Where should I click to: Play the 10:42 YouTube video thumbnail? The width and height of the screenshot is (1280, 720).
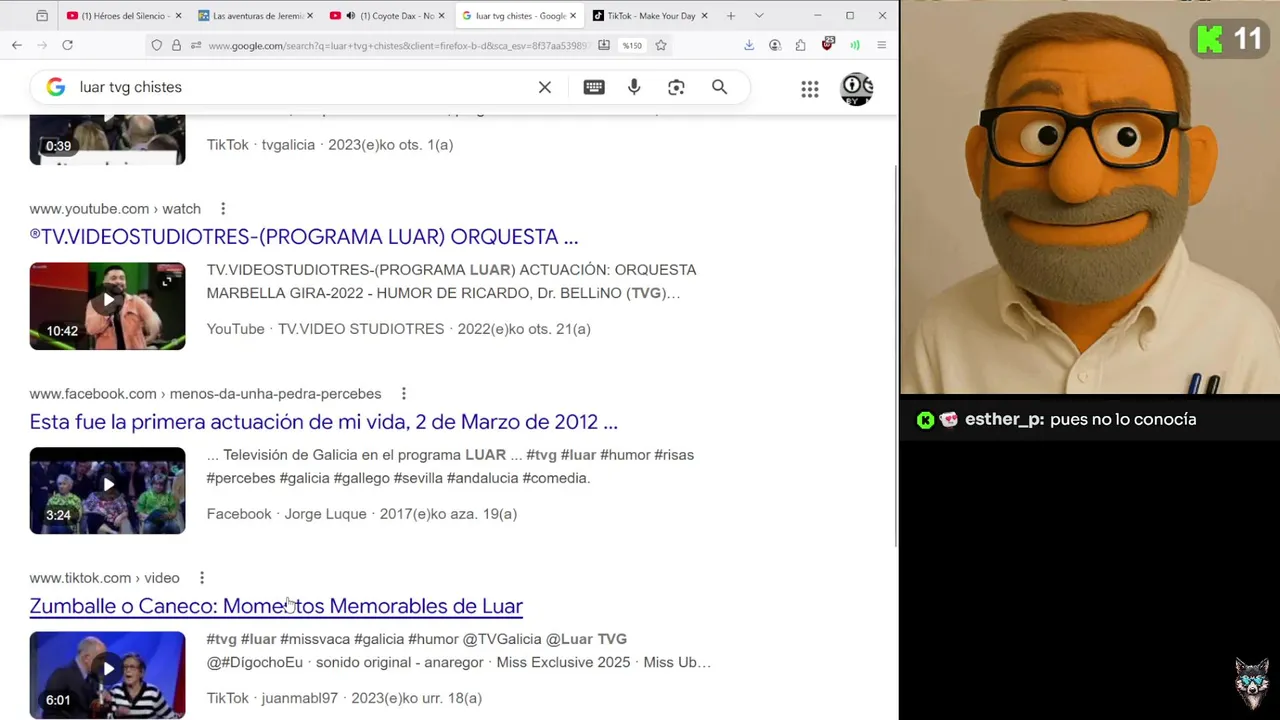pyautogui.click(x=107, y=306)
